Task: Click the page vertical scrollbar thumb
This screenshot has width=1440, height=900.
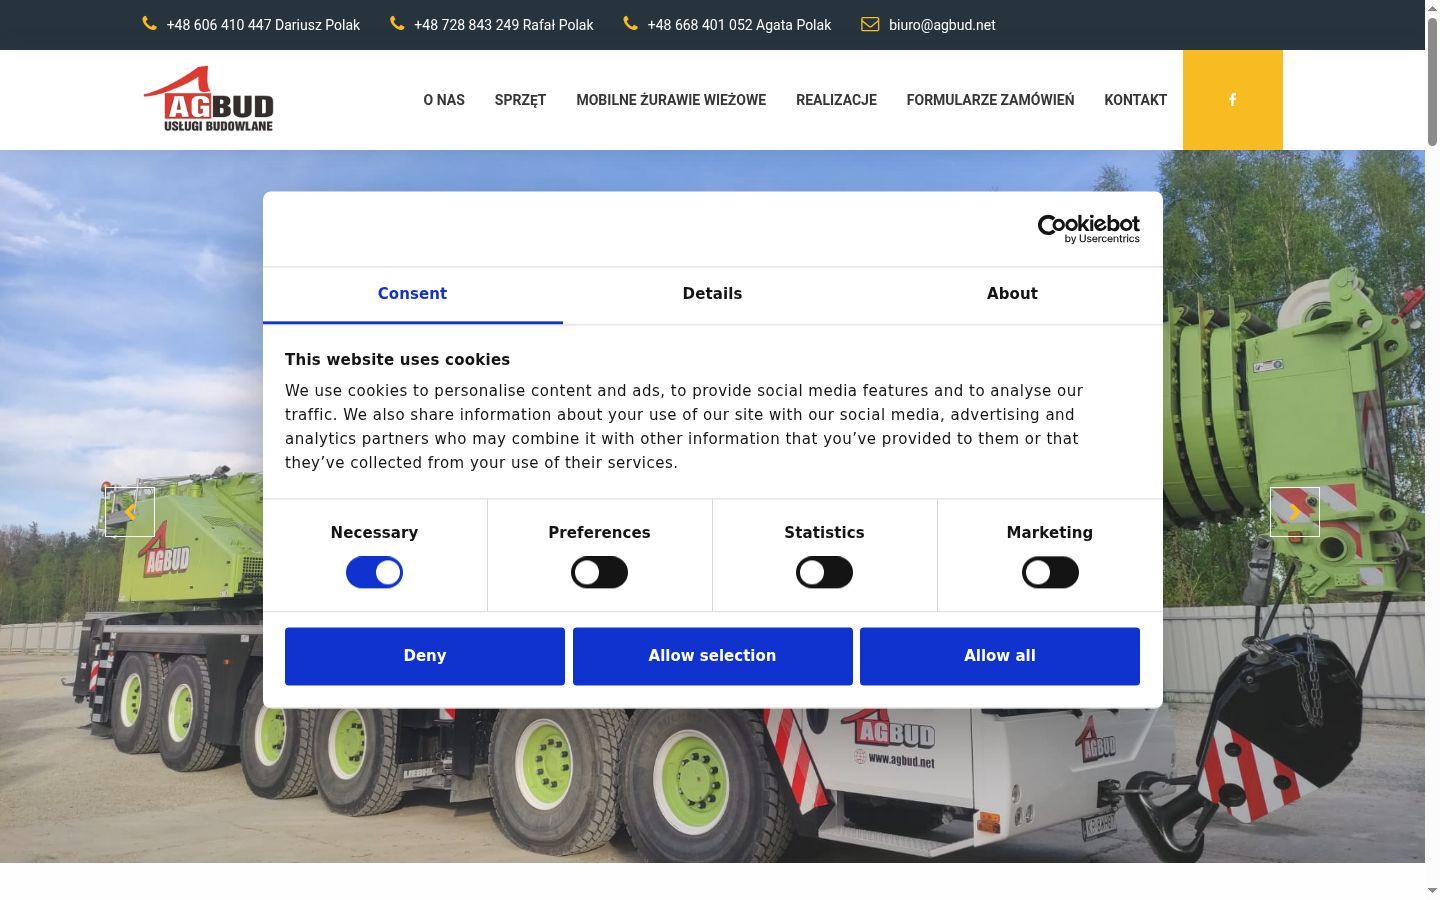Action: point(1432,82)
